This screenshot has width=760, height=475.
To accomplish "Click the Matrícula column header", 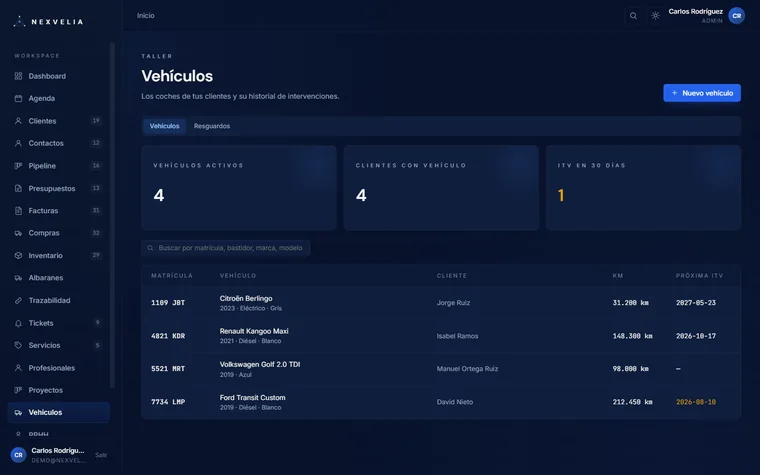I will click(x=172, y=275).
